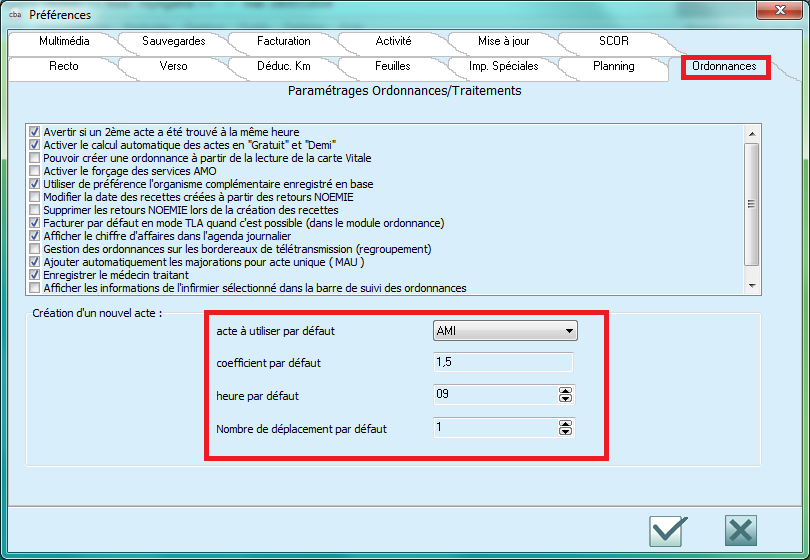Click the options list scroll up arrow
This screenshot has width=810, height=560.
pos(752,134)
